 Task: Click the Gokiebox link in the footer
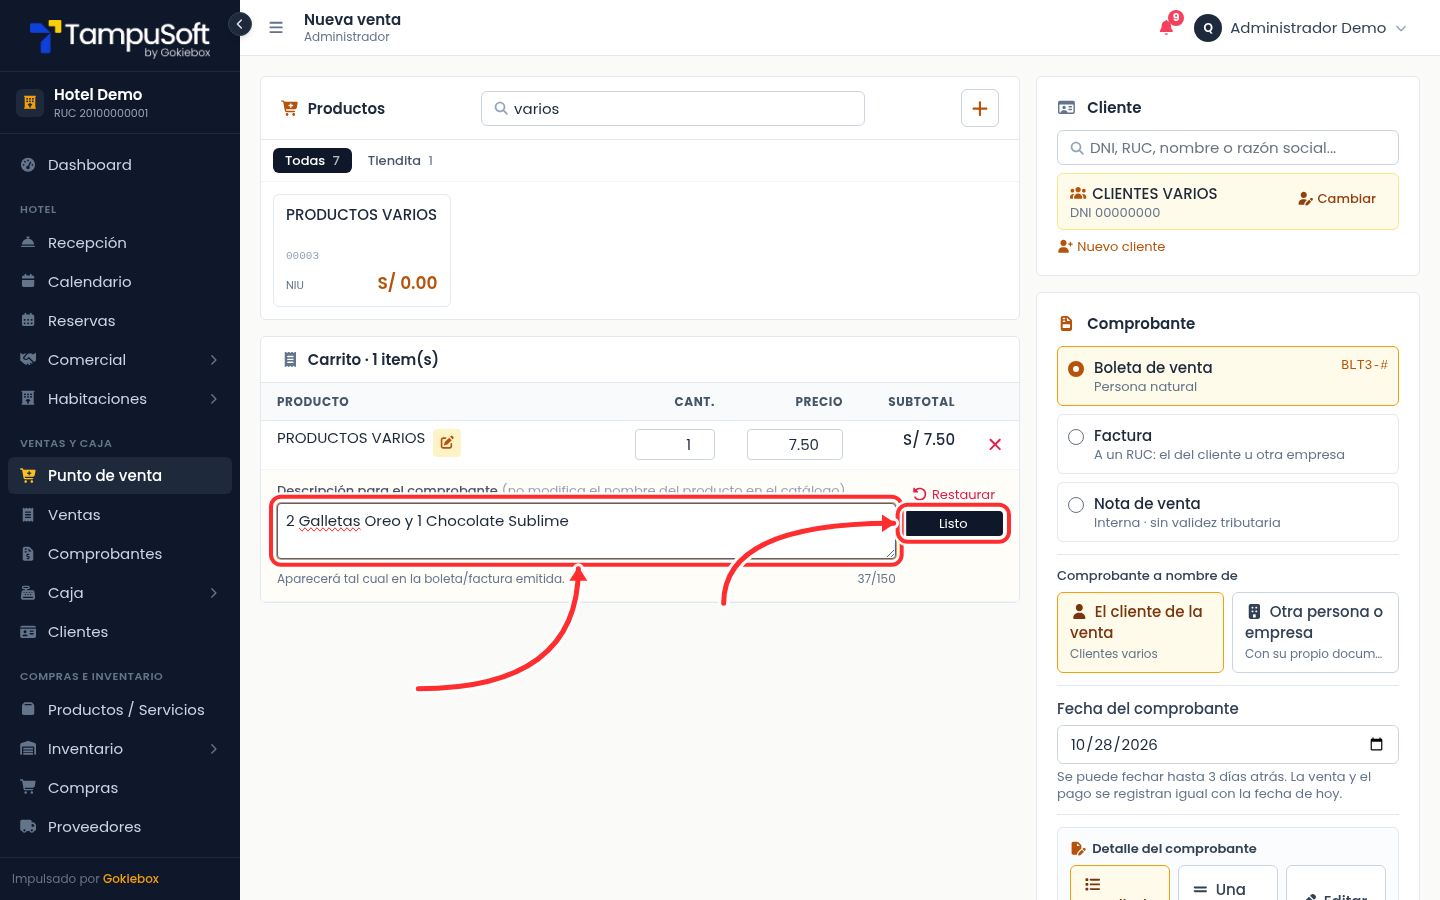click(x=131, y=879)
